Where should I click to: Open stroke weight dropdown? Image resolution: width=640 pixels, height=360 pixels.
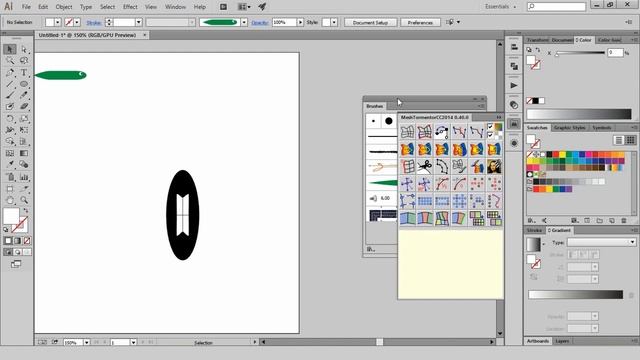(139, 22)
